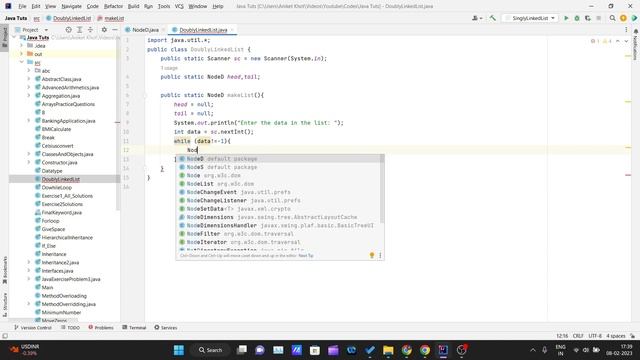The image size is (640, 360).
Task: Expand all in Project panel
Action: (x=80, y=30)
